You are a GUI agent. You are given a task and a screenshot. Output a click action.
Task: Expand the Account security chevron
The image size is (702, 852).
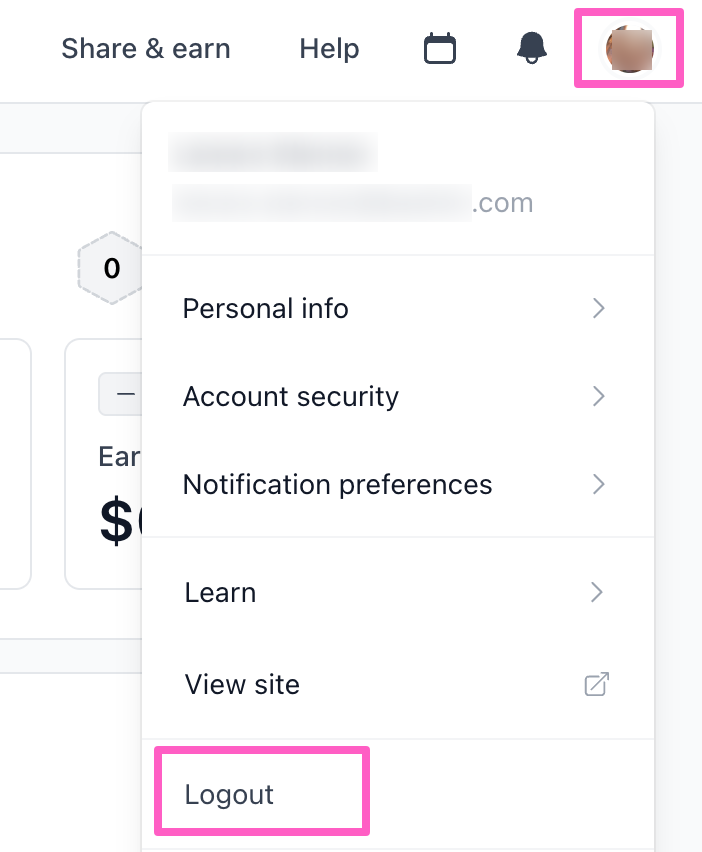click(598, 396)
